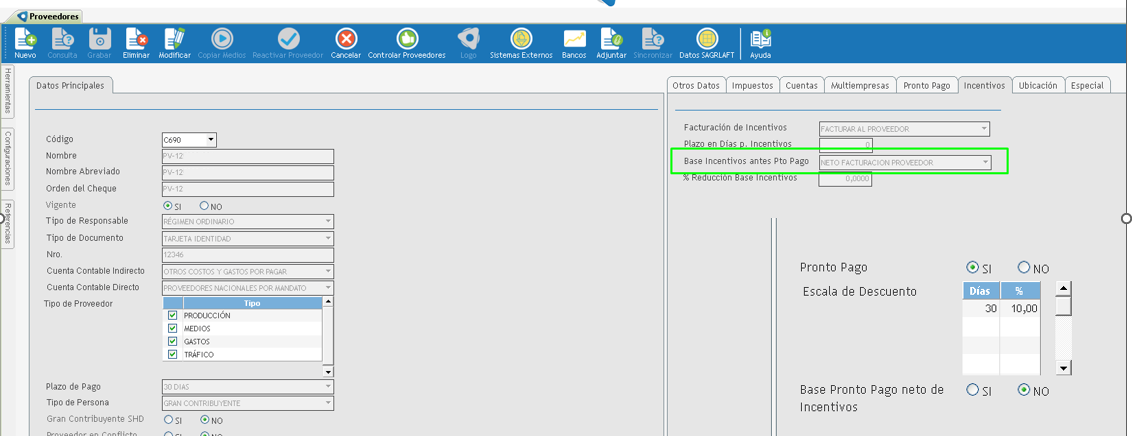The height and width of the screenshot is (436, 1139).
Task: Click the Modificar toolbar icon
Action: 175,40
